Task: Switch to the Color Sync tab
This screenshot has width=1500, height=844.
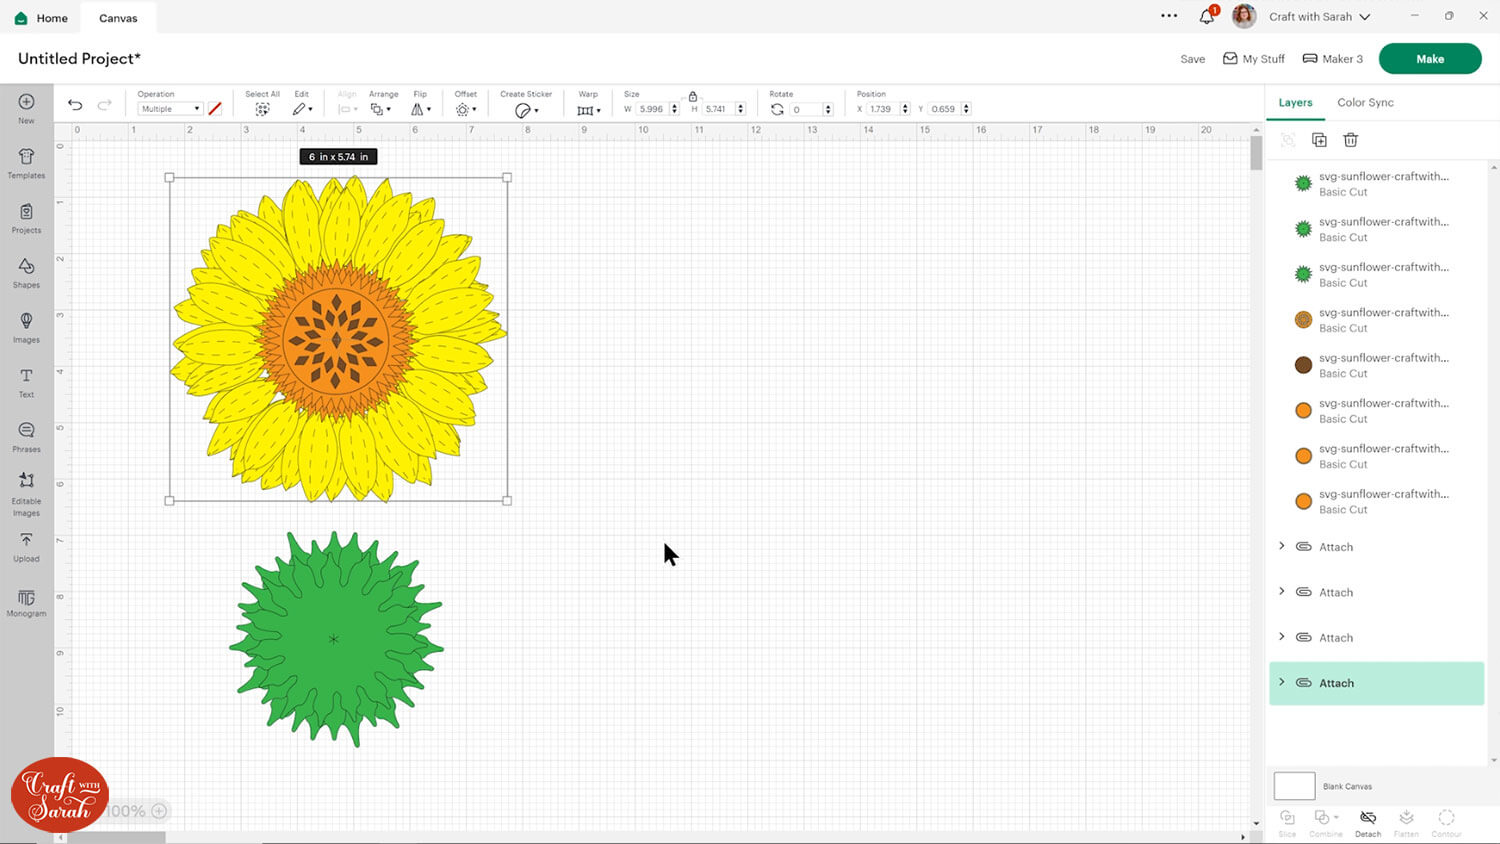Action: (1364, 102)
